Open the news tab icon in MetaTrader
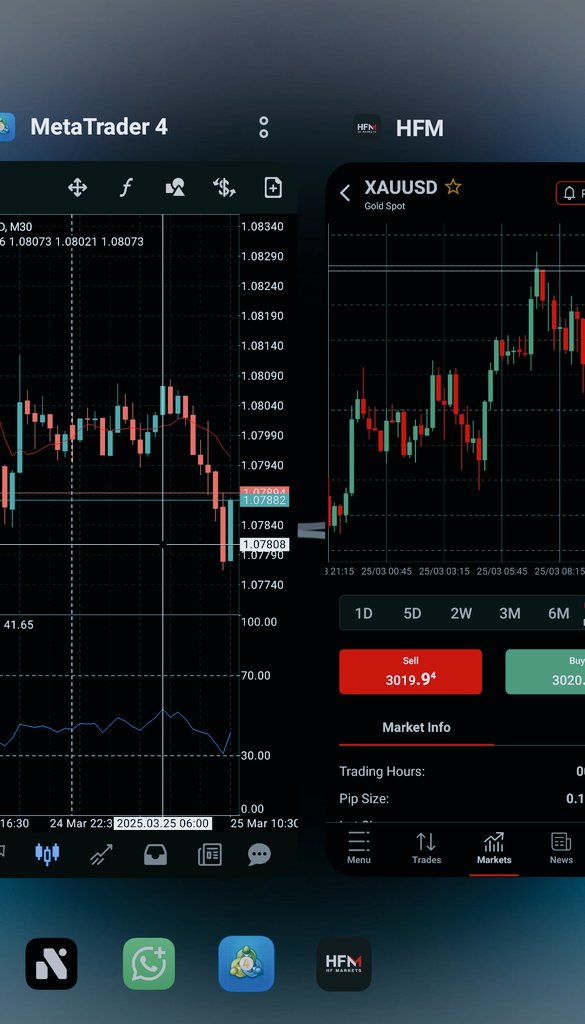 (x=210, y=854)
